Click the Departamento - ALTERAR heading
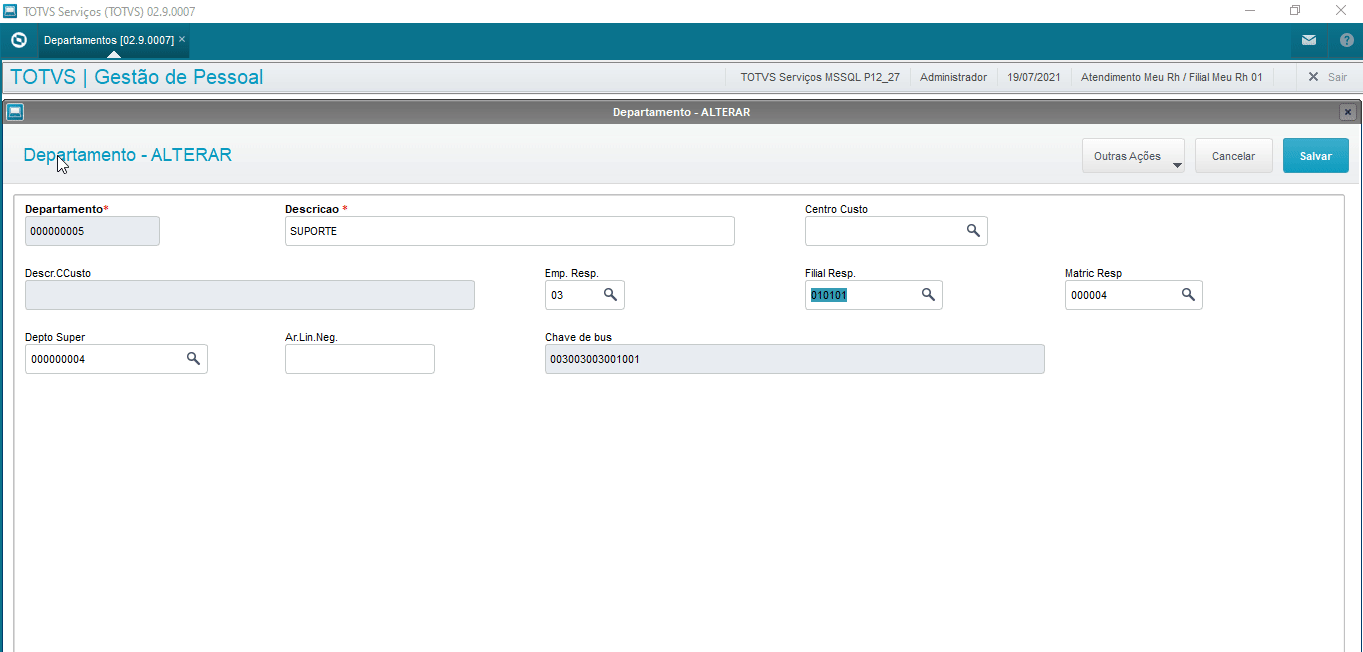The width and height of the screenshot is (1363, 652). pyautogui.click(x=128, y=155)
